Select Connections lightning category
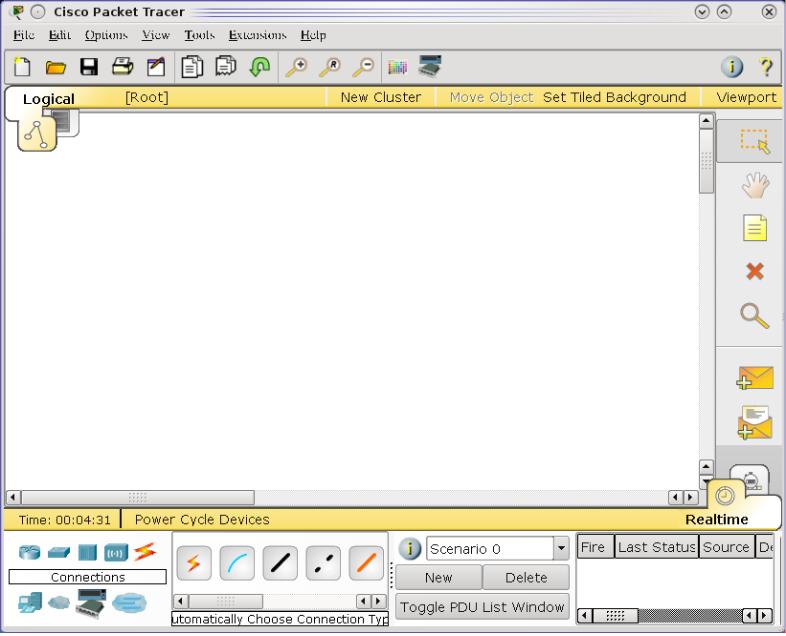786x636 pixels. tap(144, 552)
